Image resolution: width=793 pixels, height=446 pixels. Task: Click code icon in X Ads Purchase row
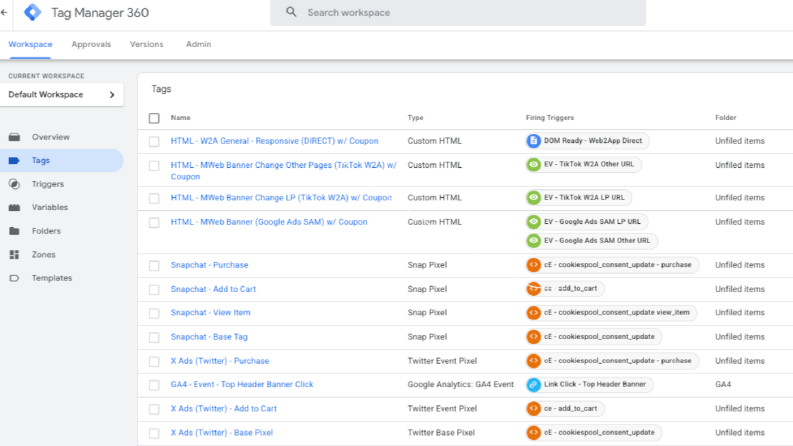click(534, 361)
